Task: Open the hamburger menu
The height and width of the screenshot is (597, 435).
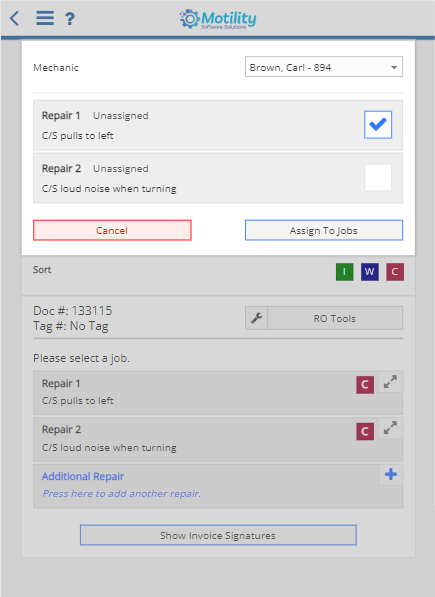Action: (45, 18)
